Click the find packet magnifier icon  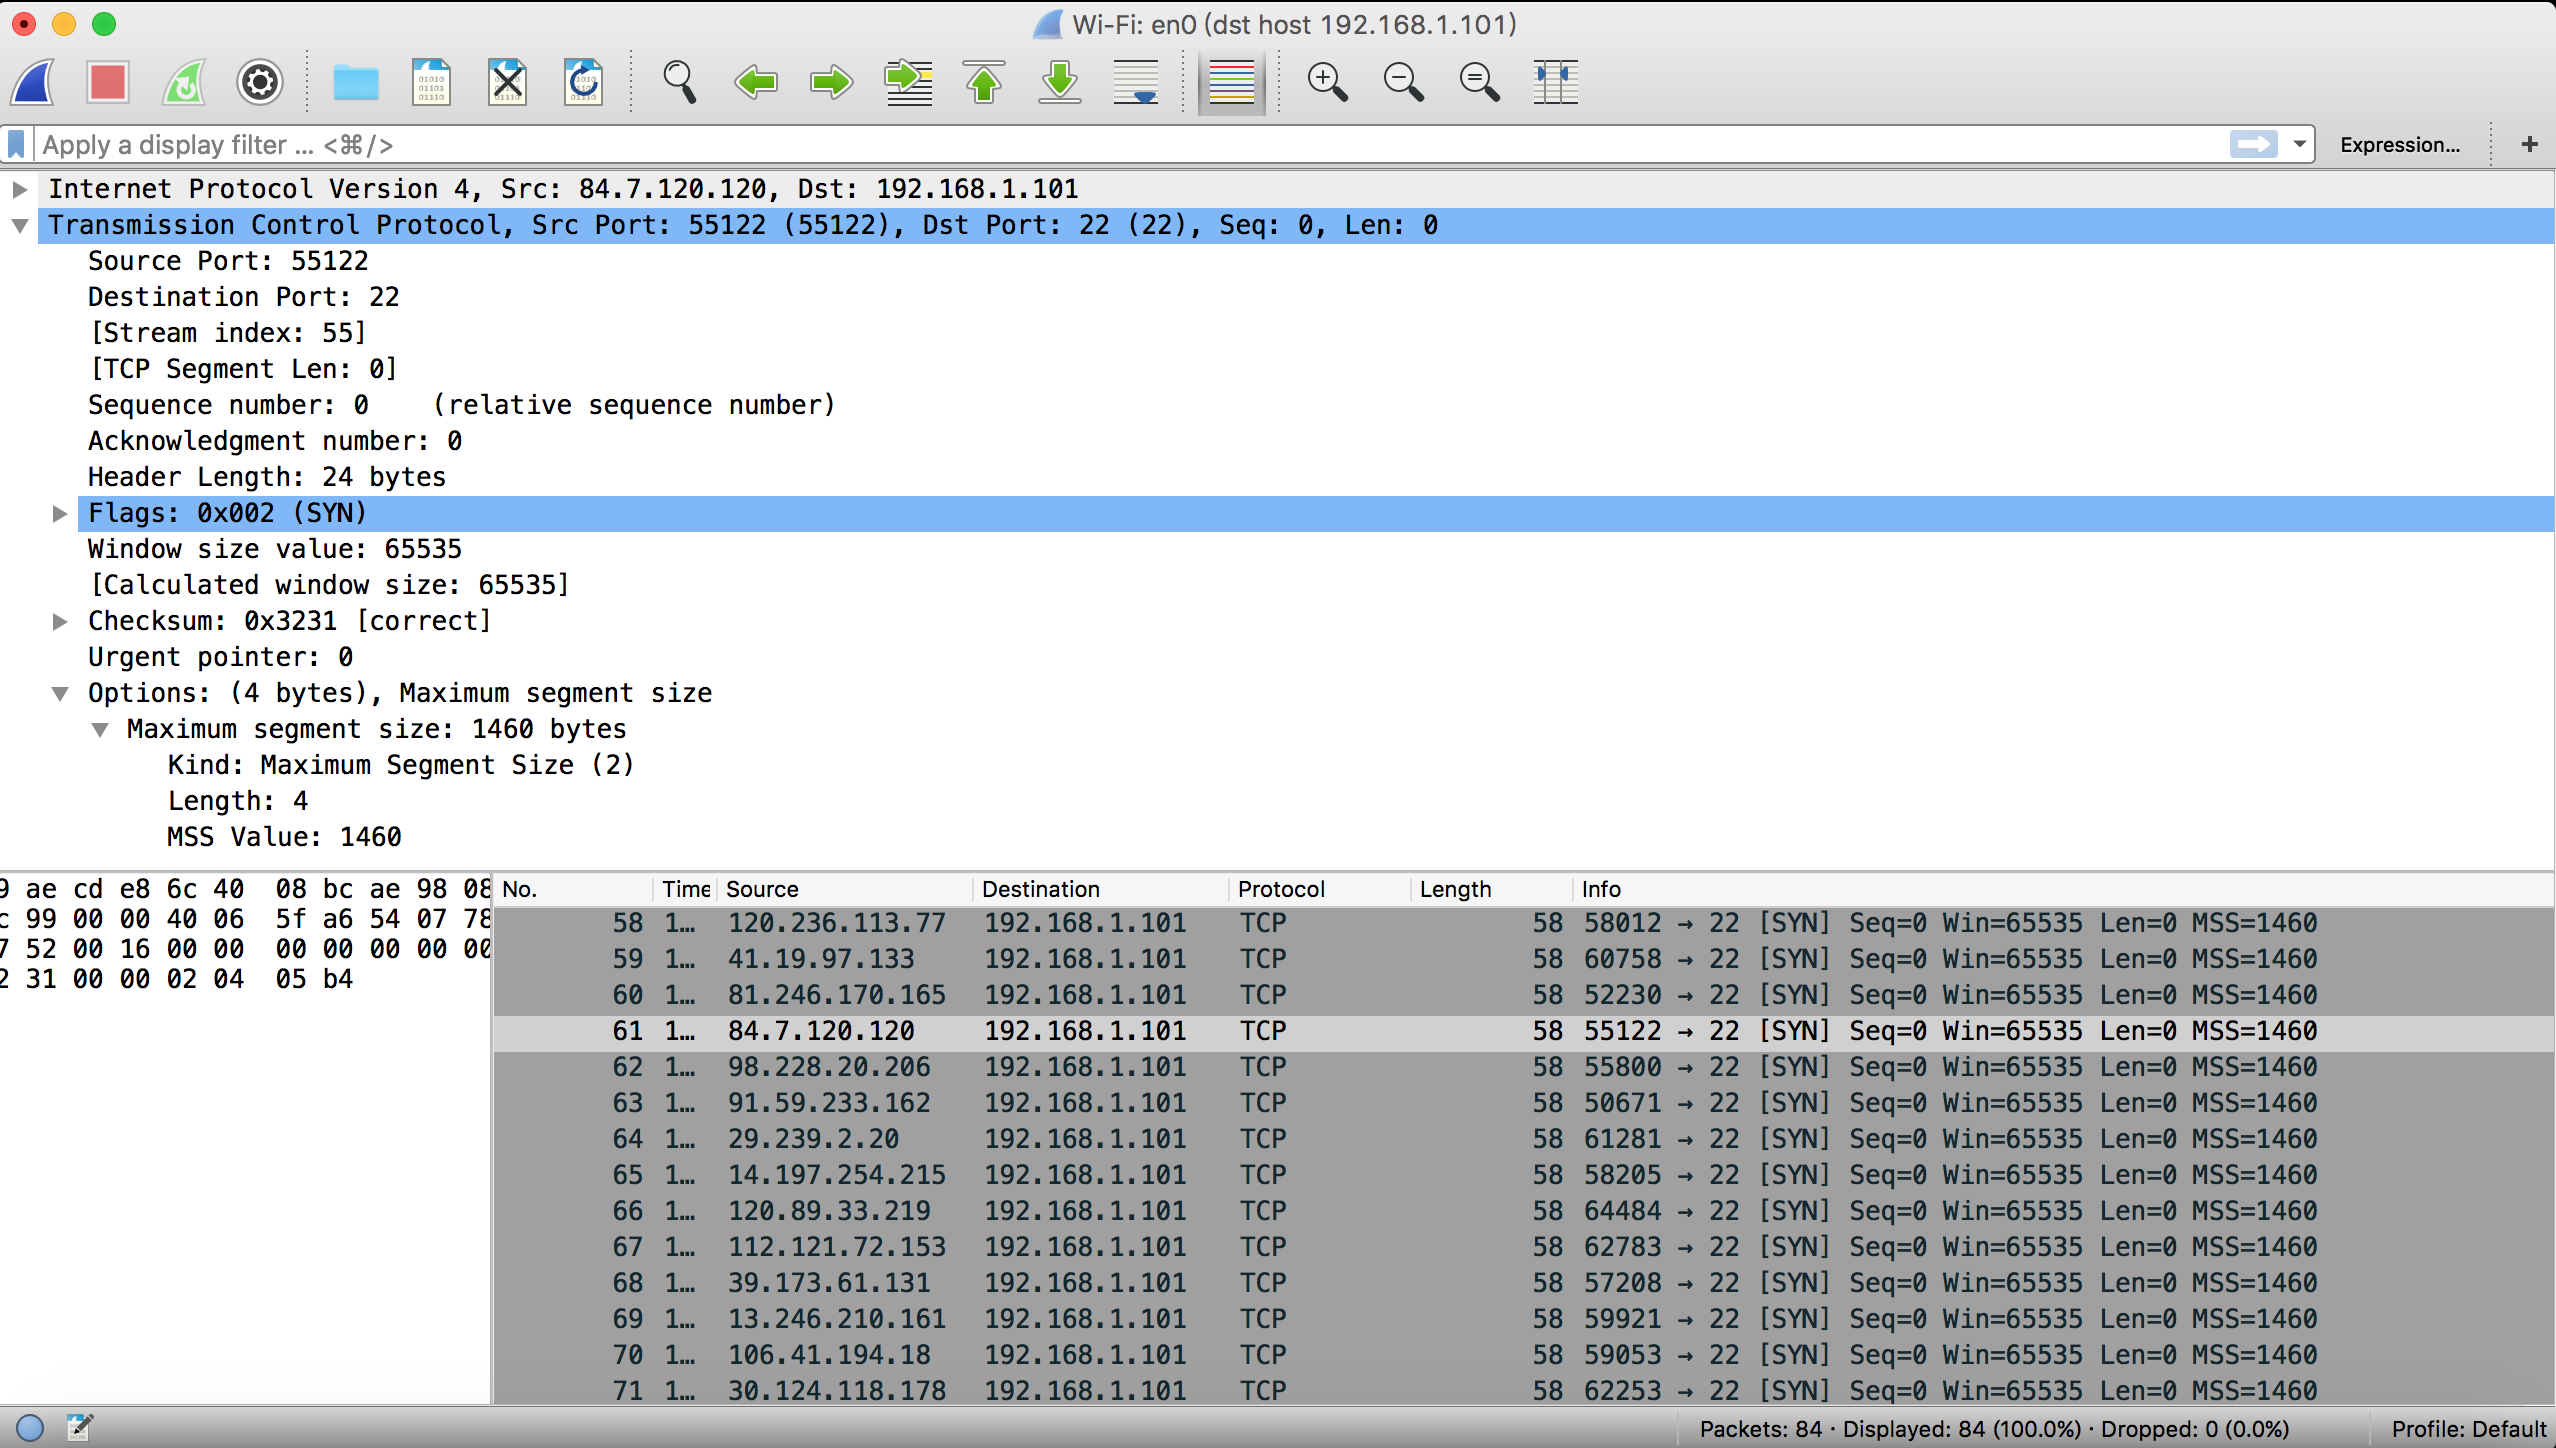click(x=680, y=82)
